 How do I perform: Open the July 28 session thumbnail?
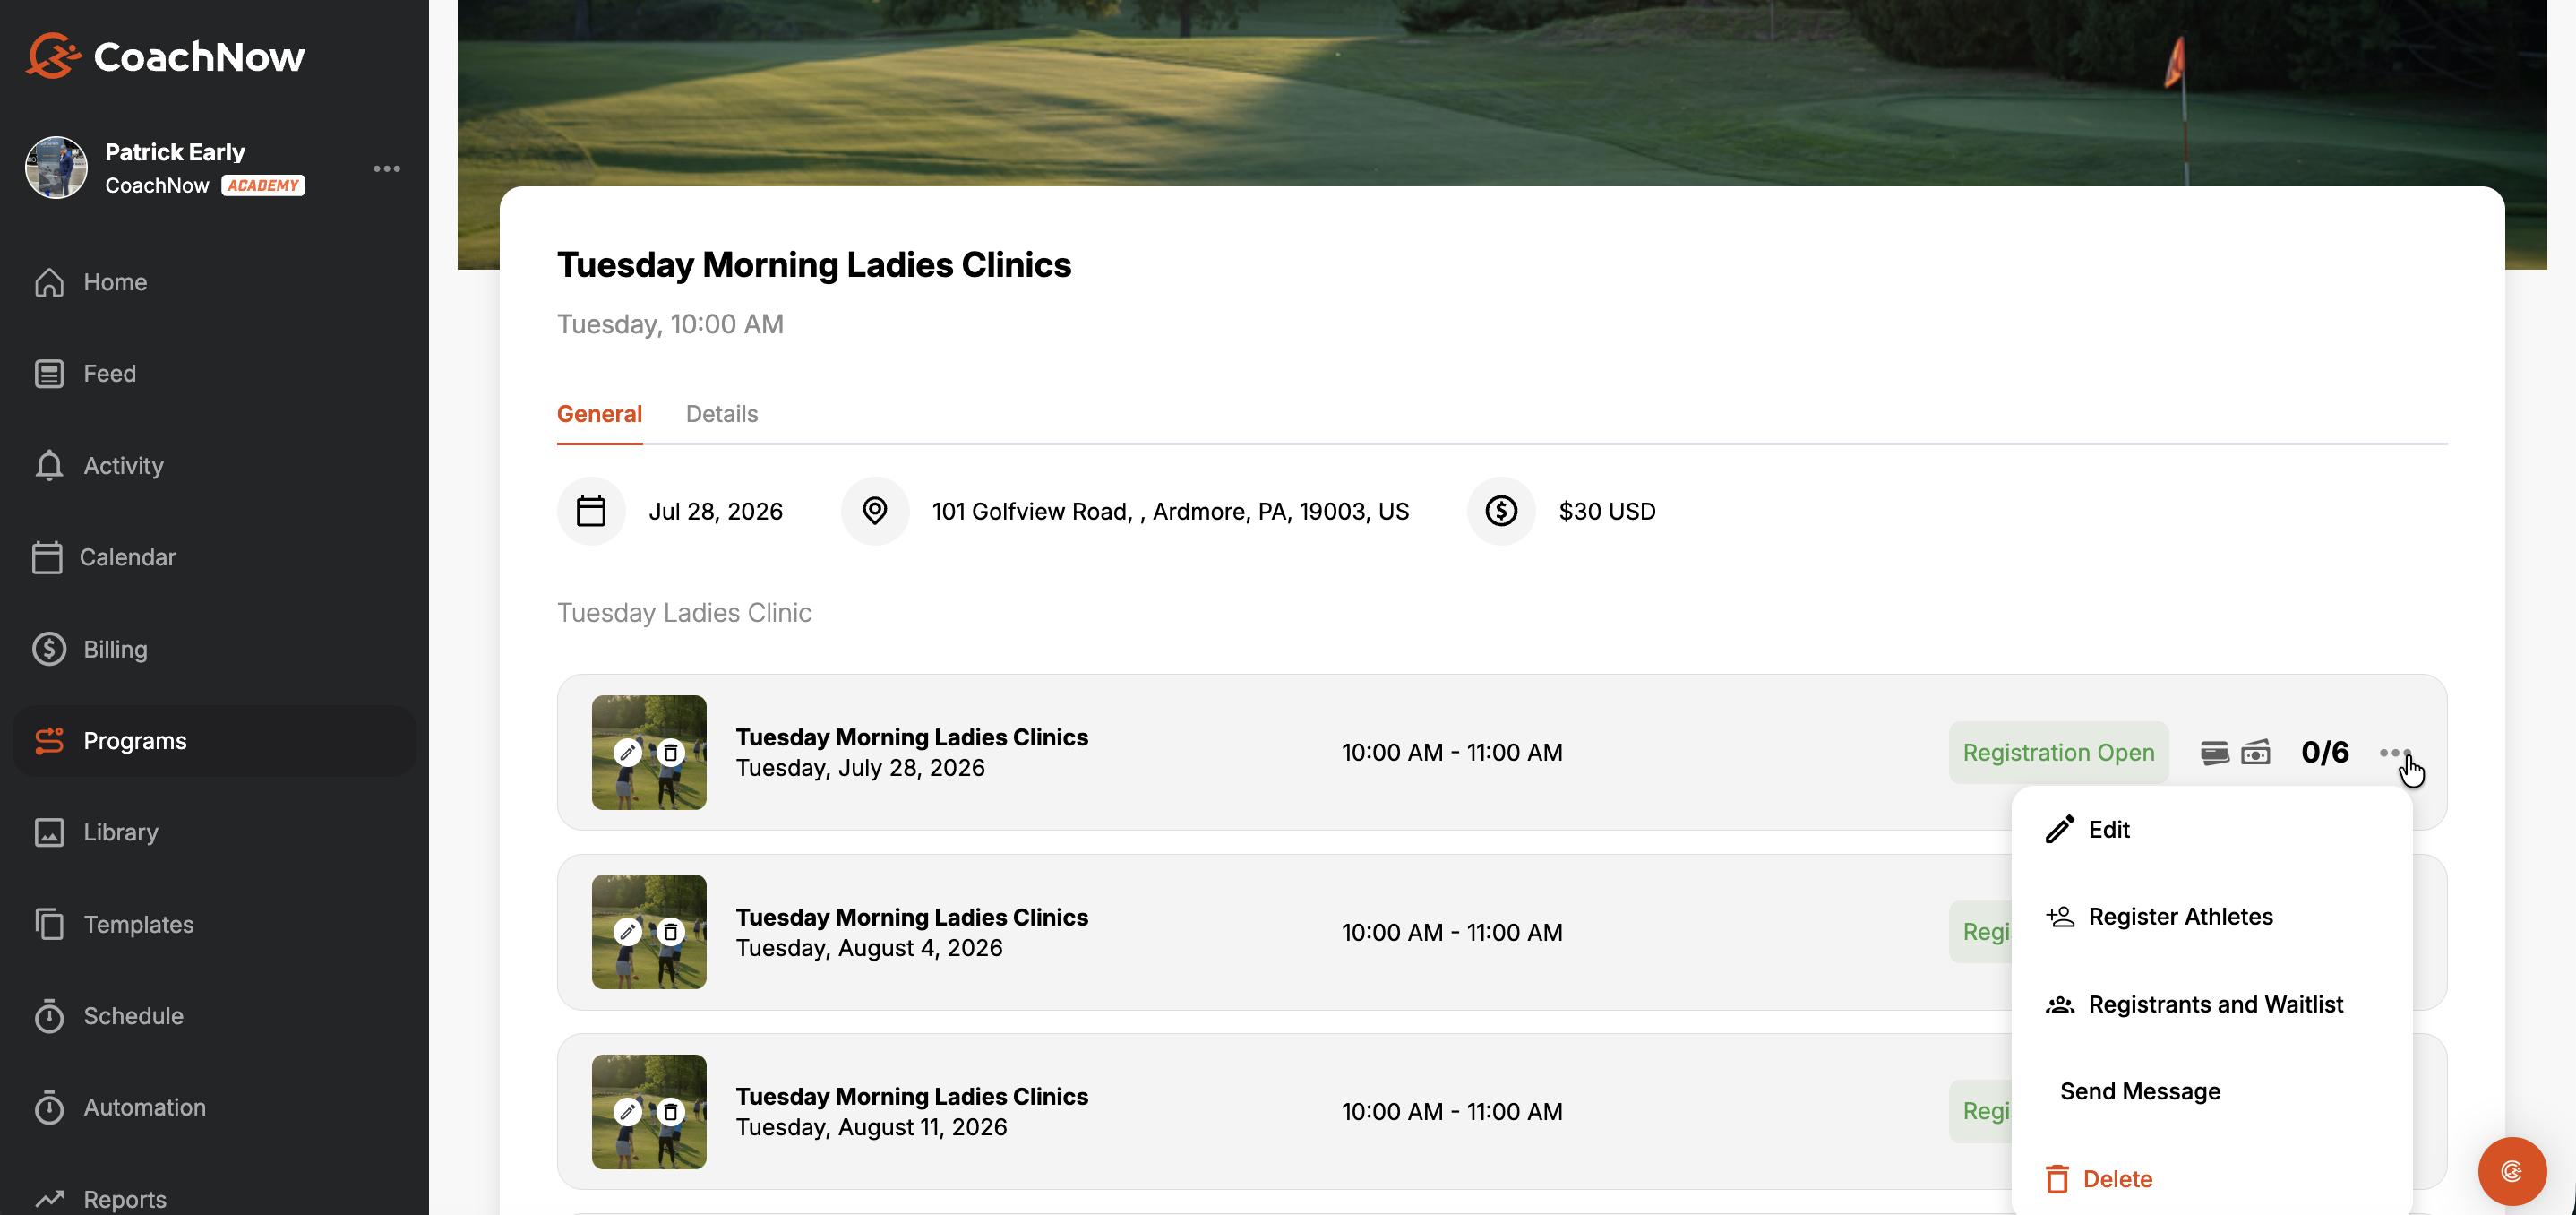tap(649, 752)
